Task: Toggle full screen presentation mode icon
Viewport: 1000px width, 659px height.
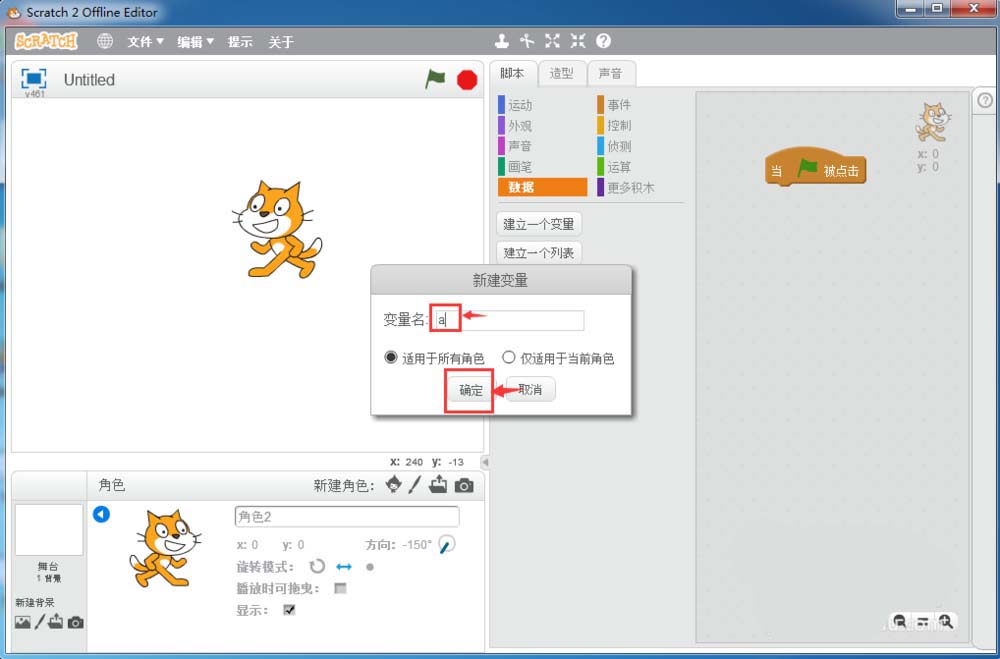Action: pyautogui.click(x=33, y=78)
